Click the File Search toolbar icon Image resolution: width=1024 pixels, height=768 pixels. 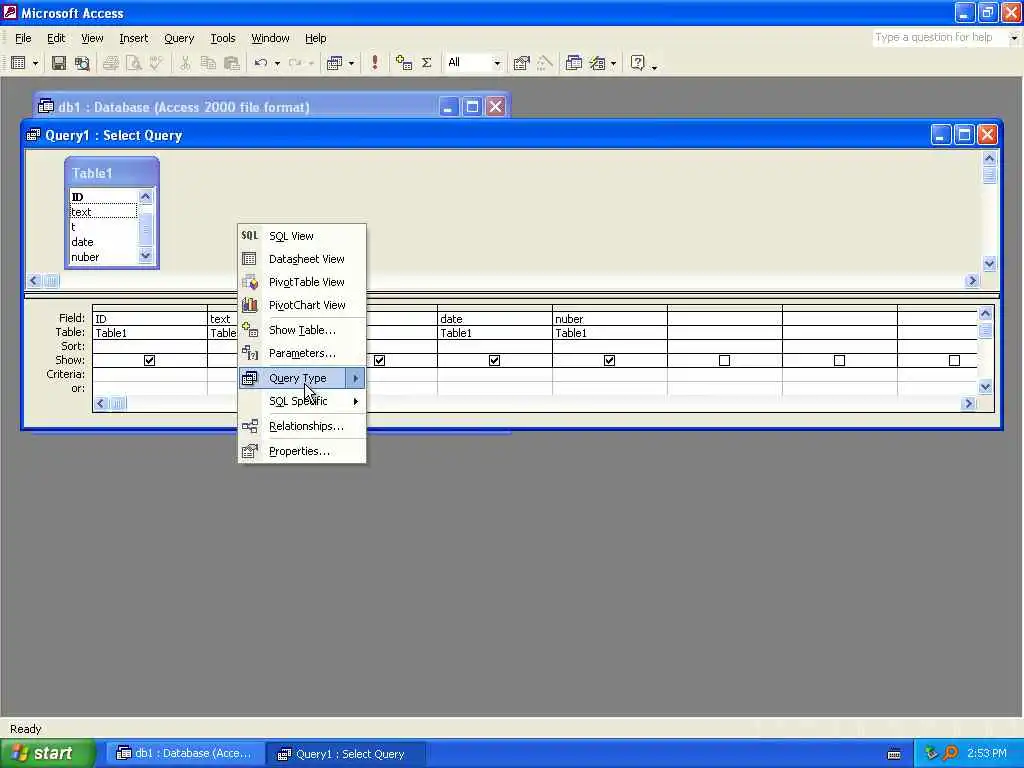82,63
